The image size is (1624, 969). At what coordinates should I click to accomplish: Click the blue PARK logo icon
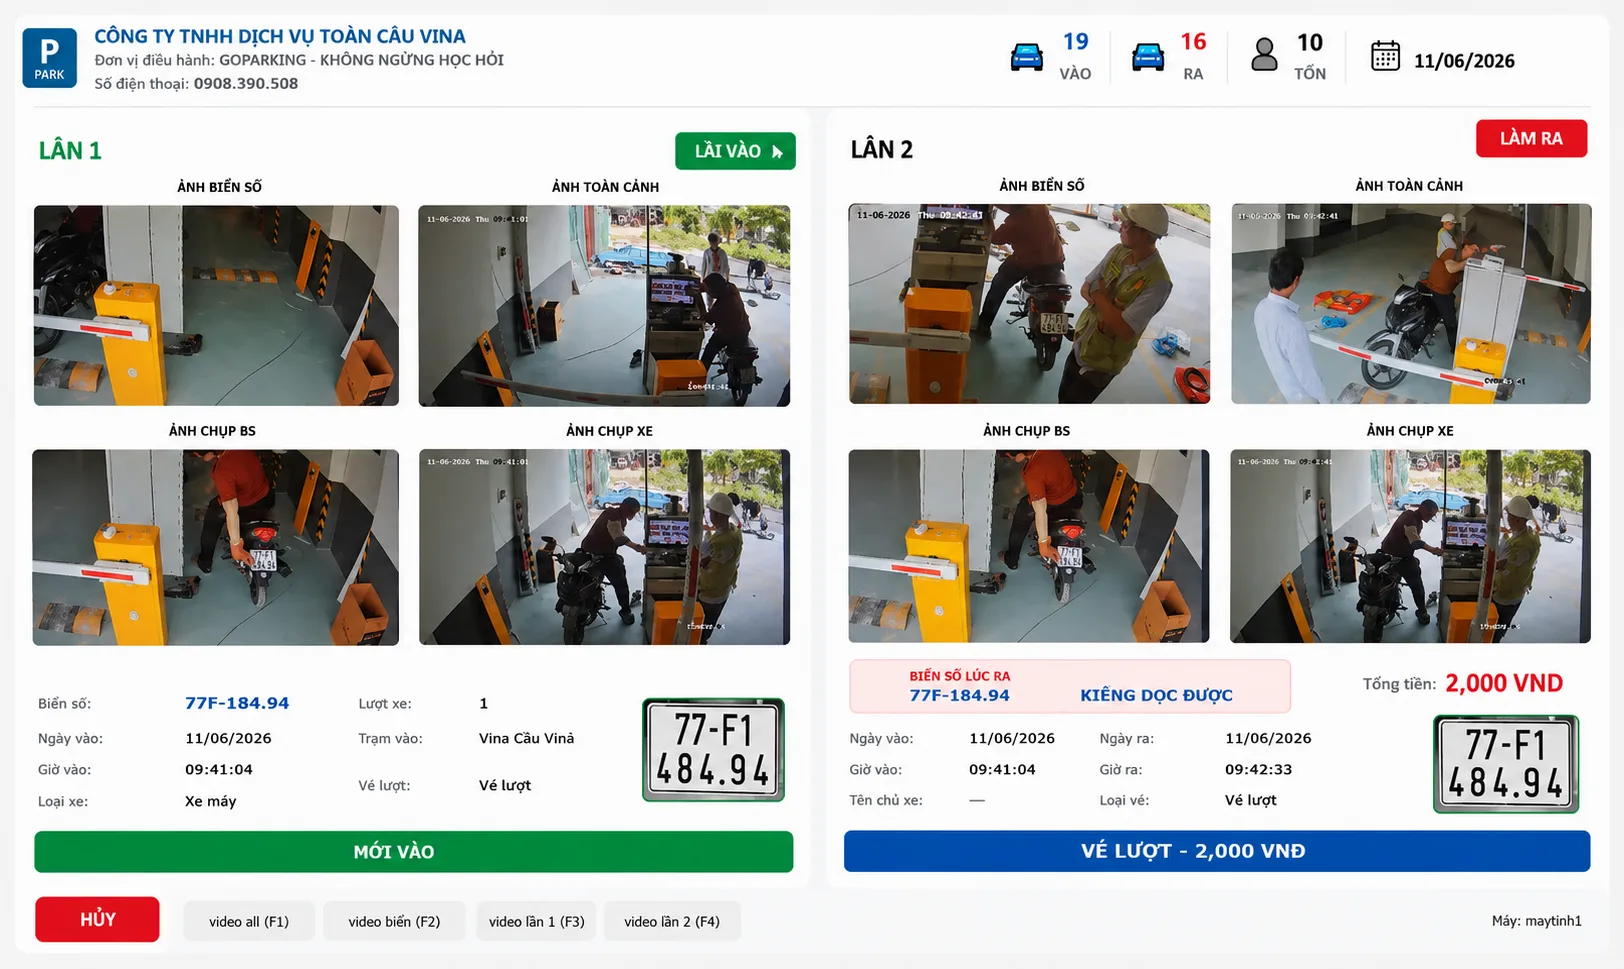(49, 58)
